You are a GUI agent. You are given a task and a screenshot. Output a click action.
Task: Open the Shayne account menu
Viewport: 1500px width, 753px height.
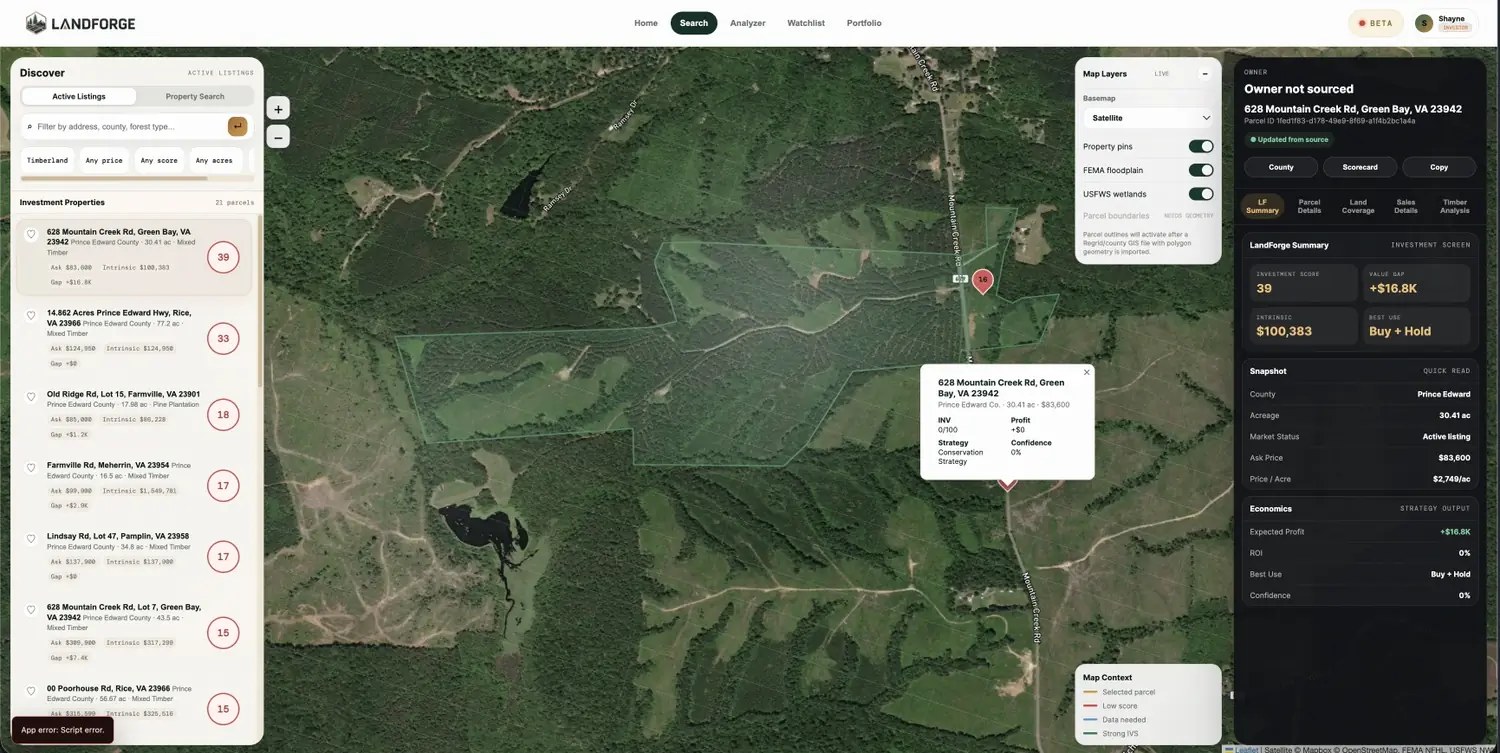[x=1445, y=23]
